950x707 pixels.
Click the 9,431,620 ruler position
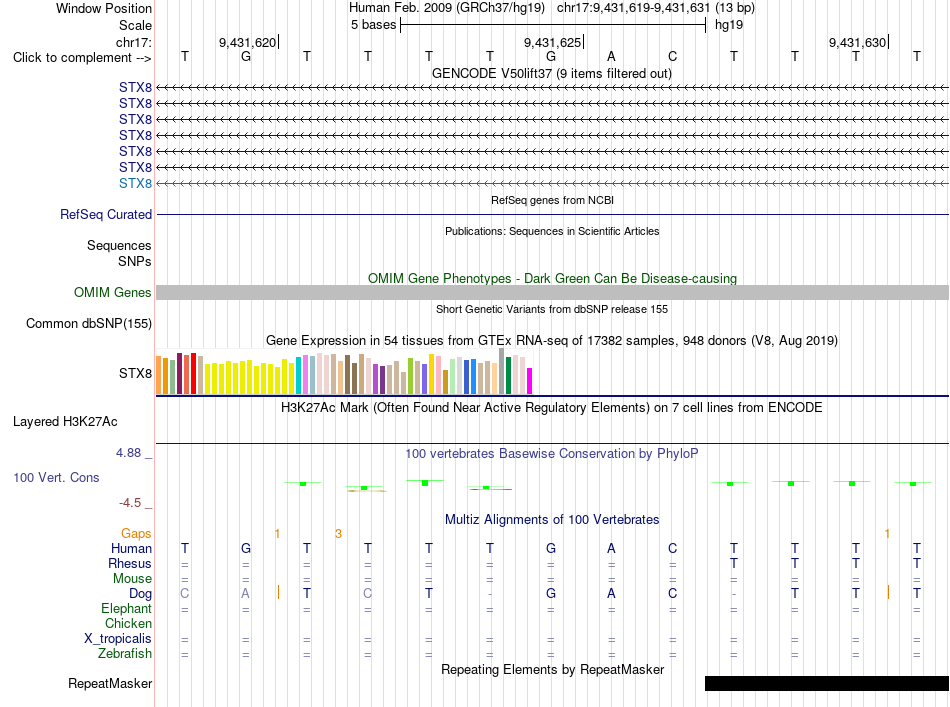point(247,42)
